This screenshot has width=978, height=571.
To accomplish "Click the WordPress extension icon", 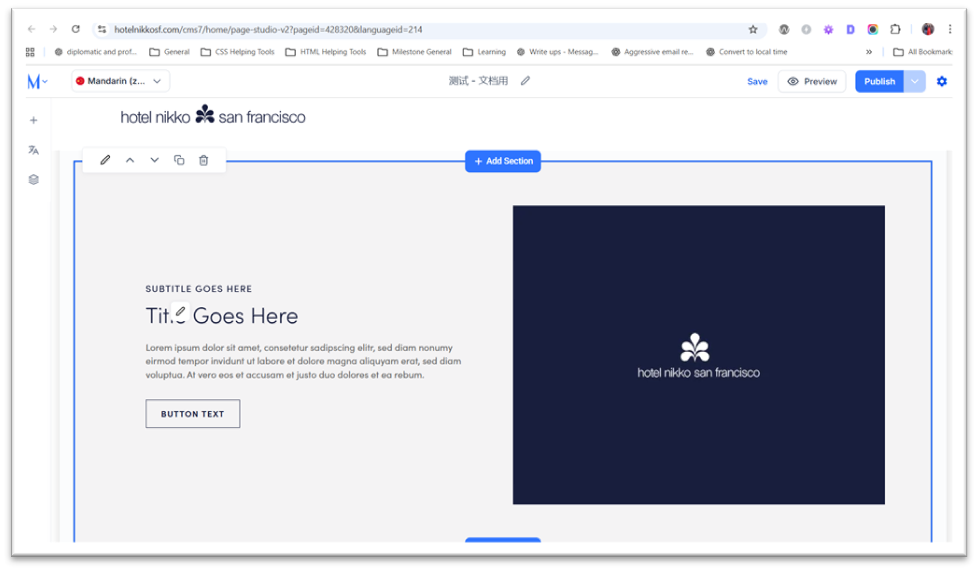I will click(784, 29).
